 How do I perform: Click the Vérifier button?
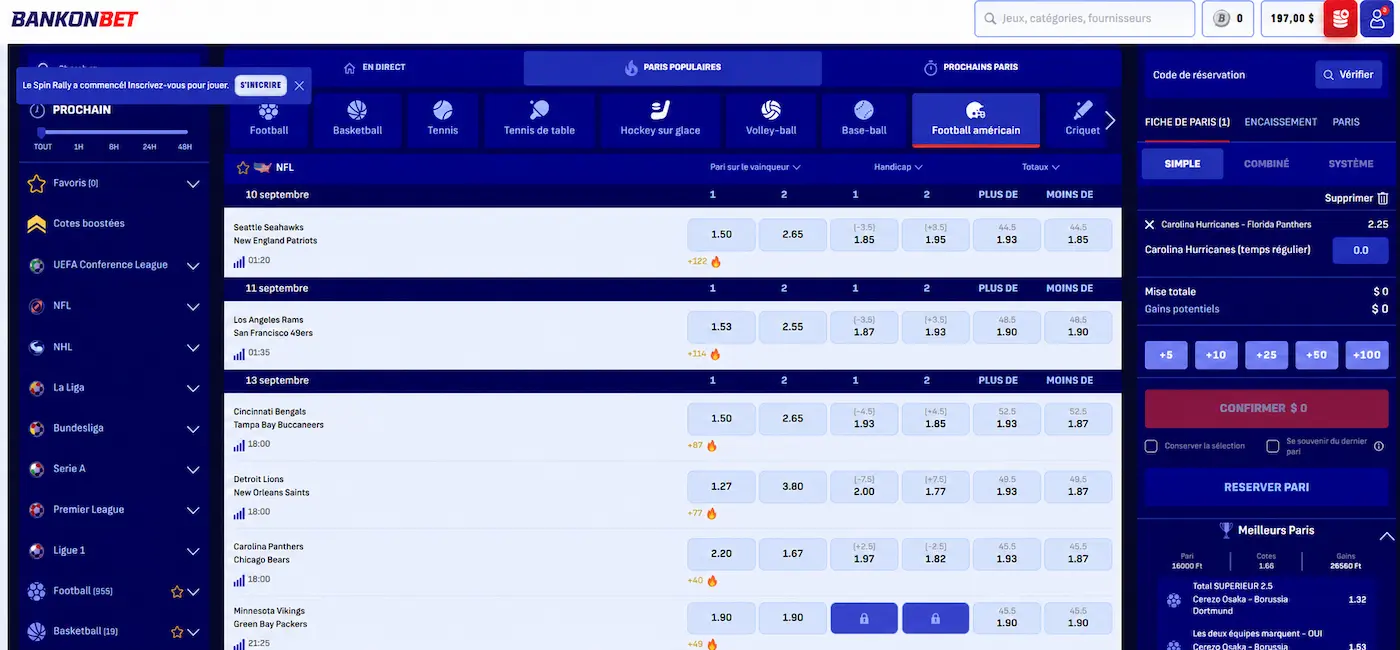tap(1348, 75)
